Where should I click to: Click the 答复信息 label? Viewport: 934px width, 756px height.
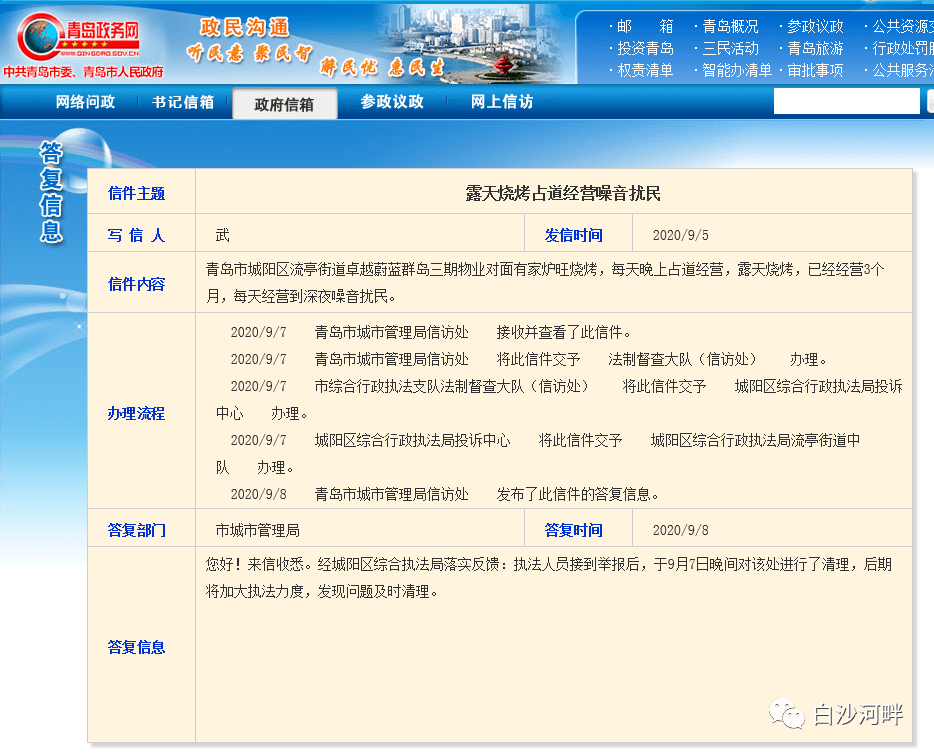tap(136, 647)
